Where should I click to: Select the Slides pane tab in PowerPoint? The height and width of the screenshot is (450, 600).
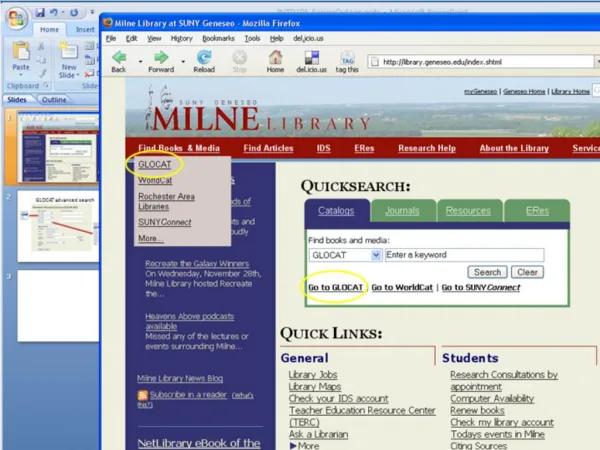pyautogui.click(x=17, y=99)
